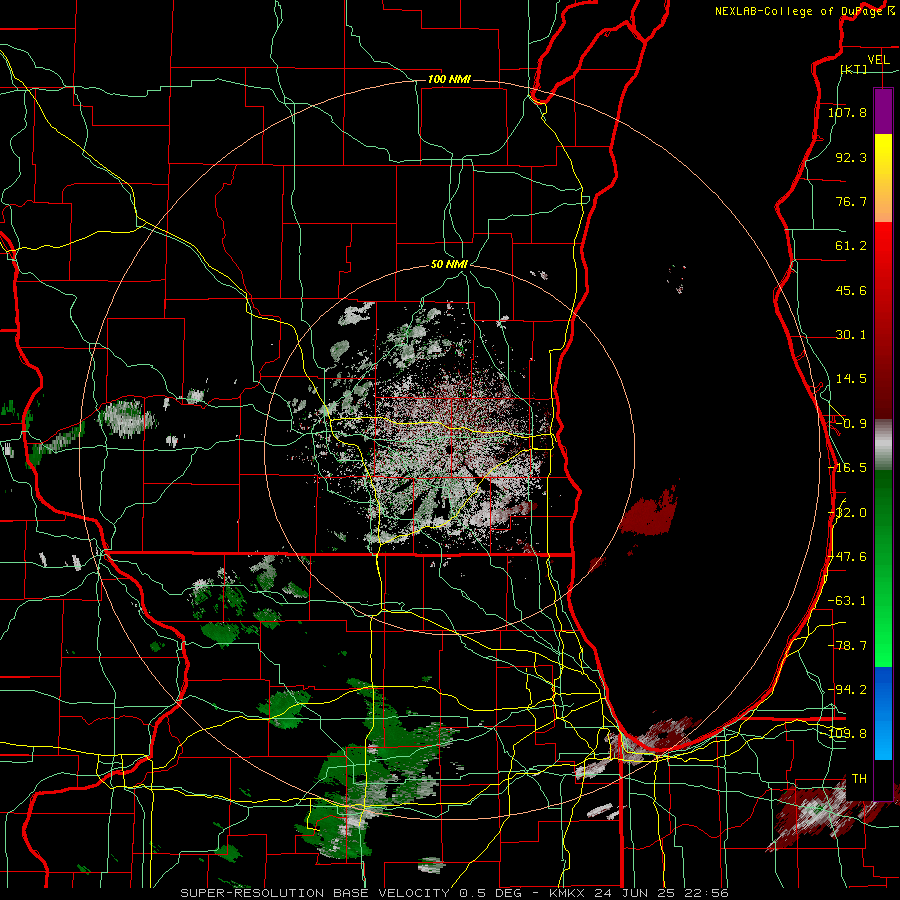The width and height of the screenshot is (900, 900).
Task: Select the 107.8 velocity scale value
Action: click(x=847, y=112)
